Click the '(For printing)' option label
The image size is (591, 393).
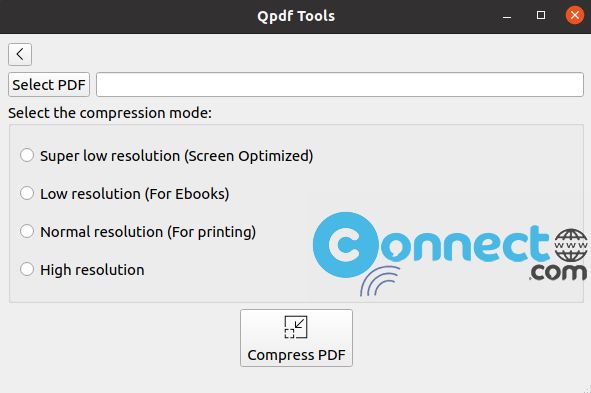click(x=211, y=232)
